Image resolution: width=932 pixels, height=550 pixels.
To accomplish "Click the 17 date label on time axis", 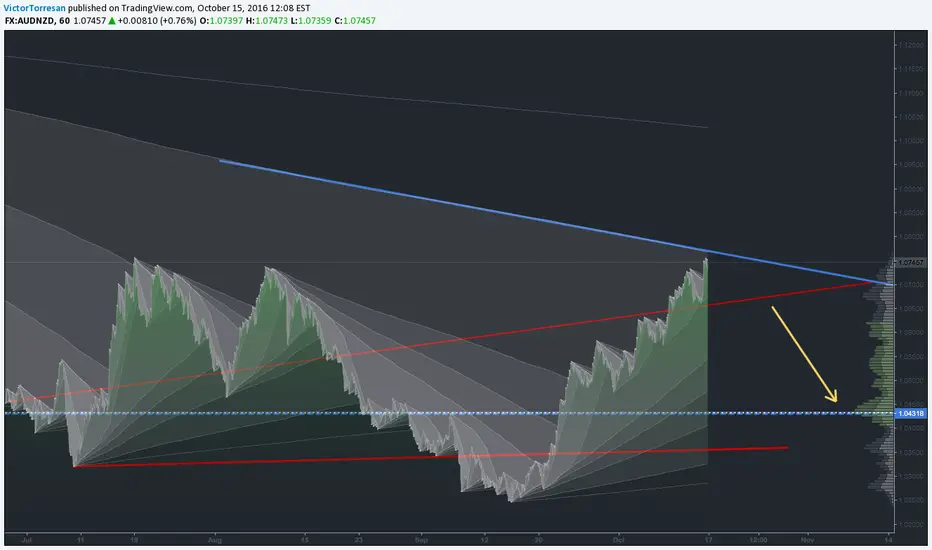I will click(x=708, y=540).
